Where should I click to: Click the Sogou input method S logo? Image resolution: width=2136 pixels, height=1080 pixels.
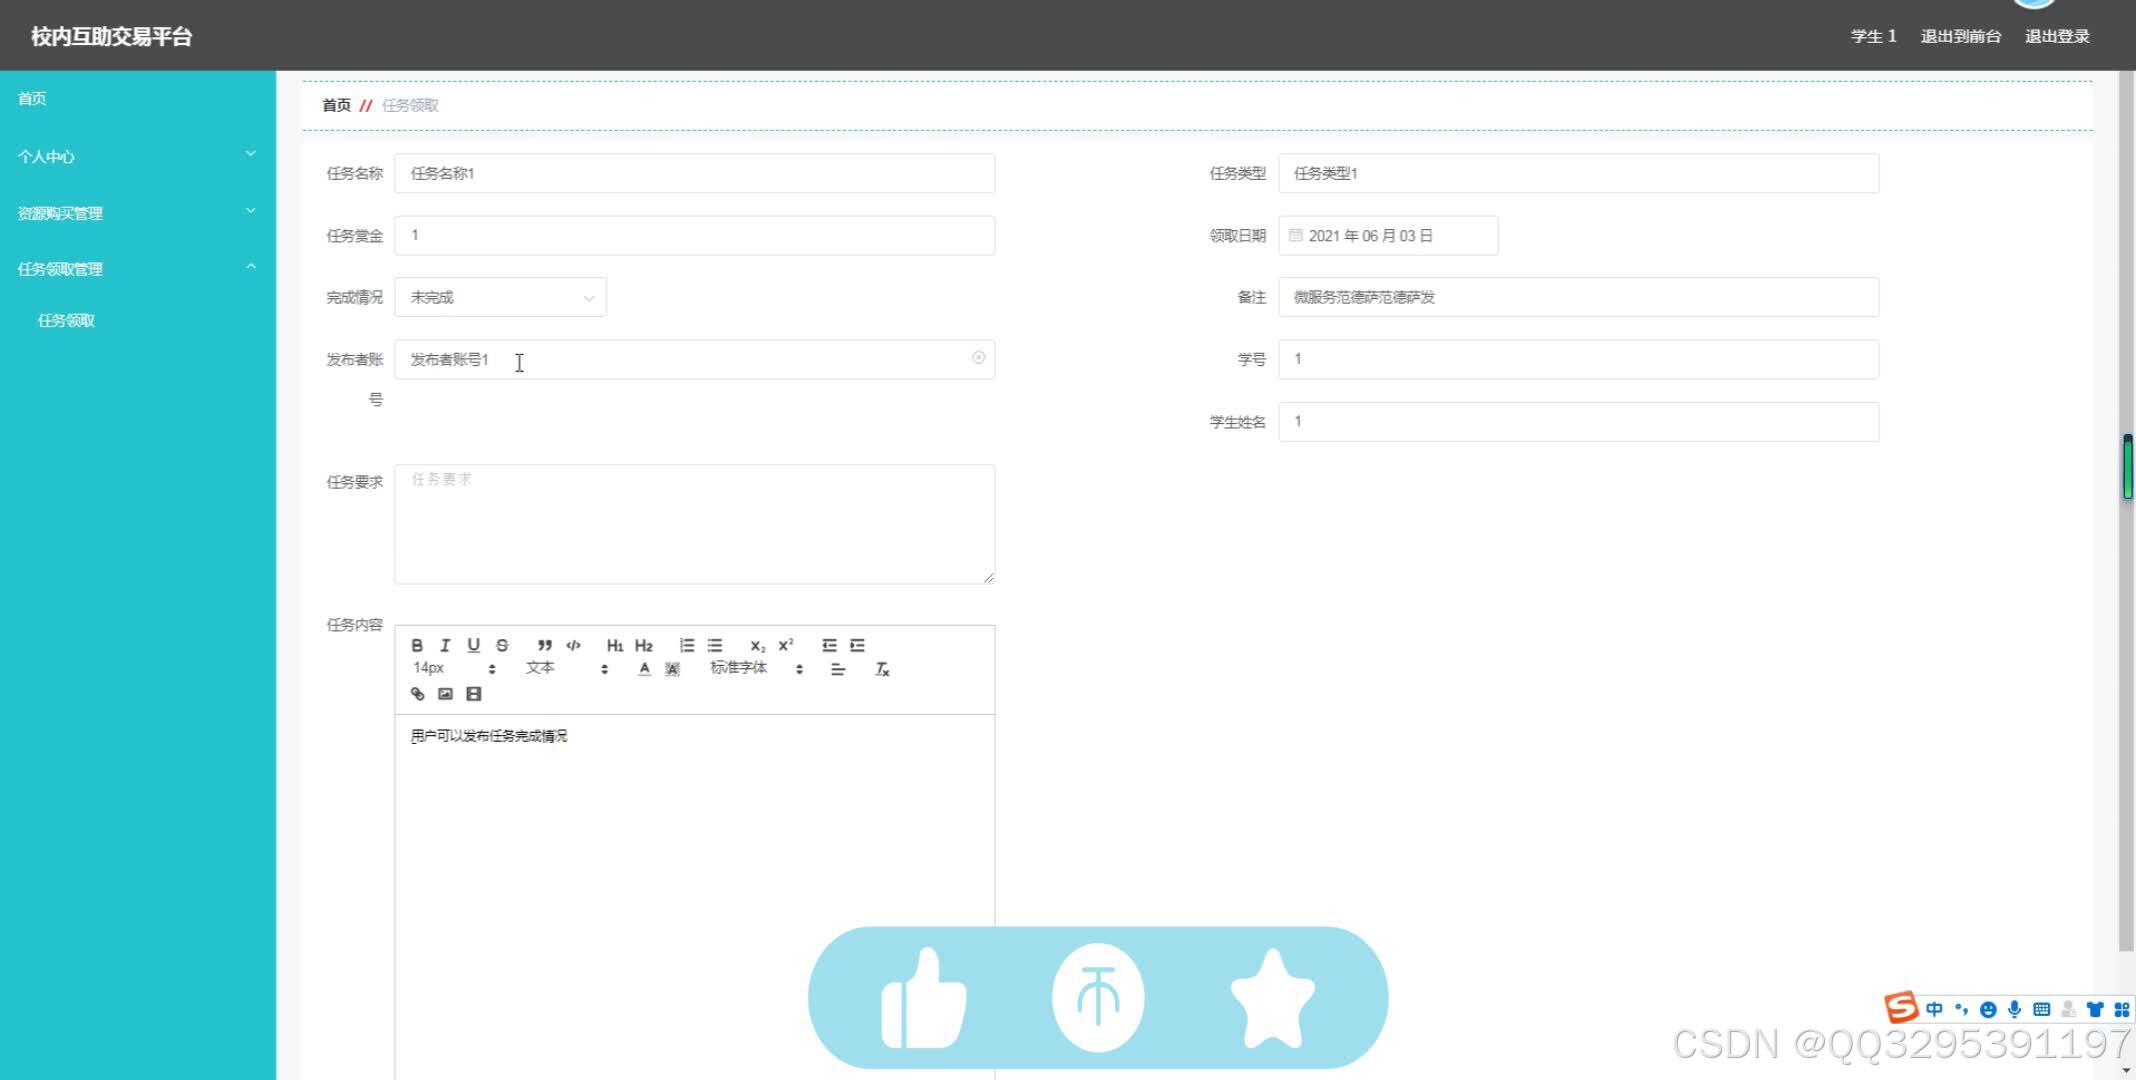point(1901,1007)
